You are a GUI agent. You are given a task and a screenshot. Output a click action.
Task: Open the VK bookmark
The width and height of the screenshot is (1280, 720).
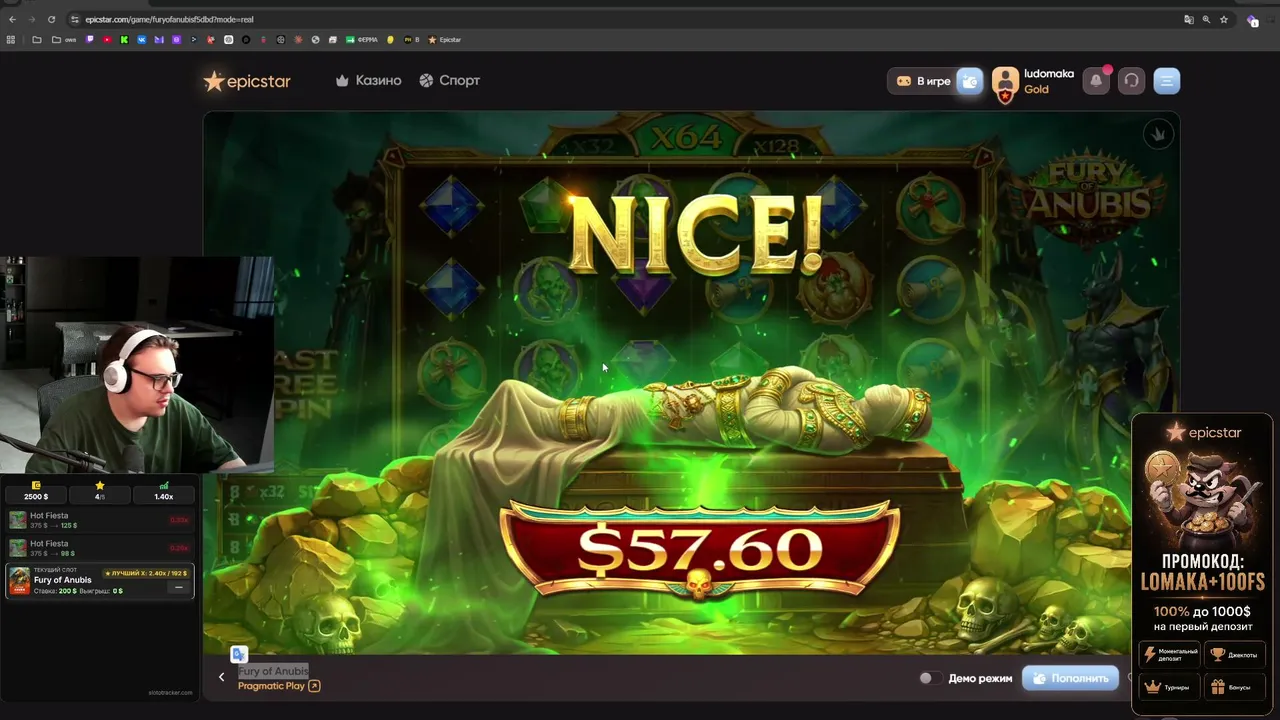click(141, 40)
